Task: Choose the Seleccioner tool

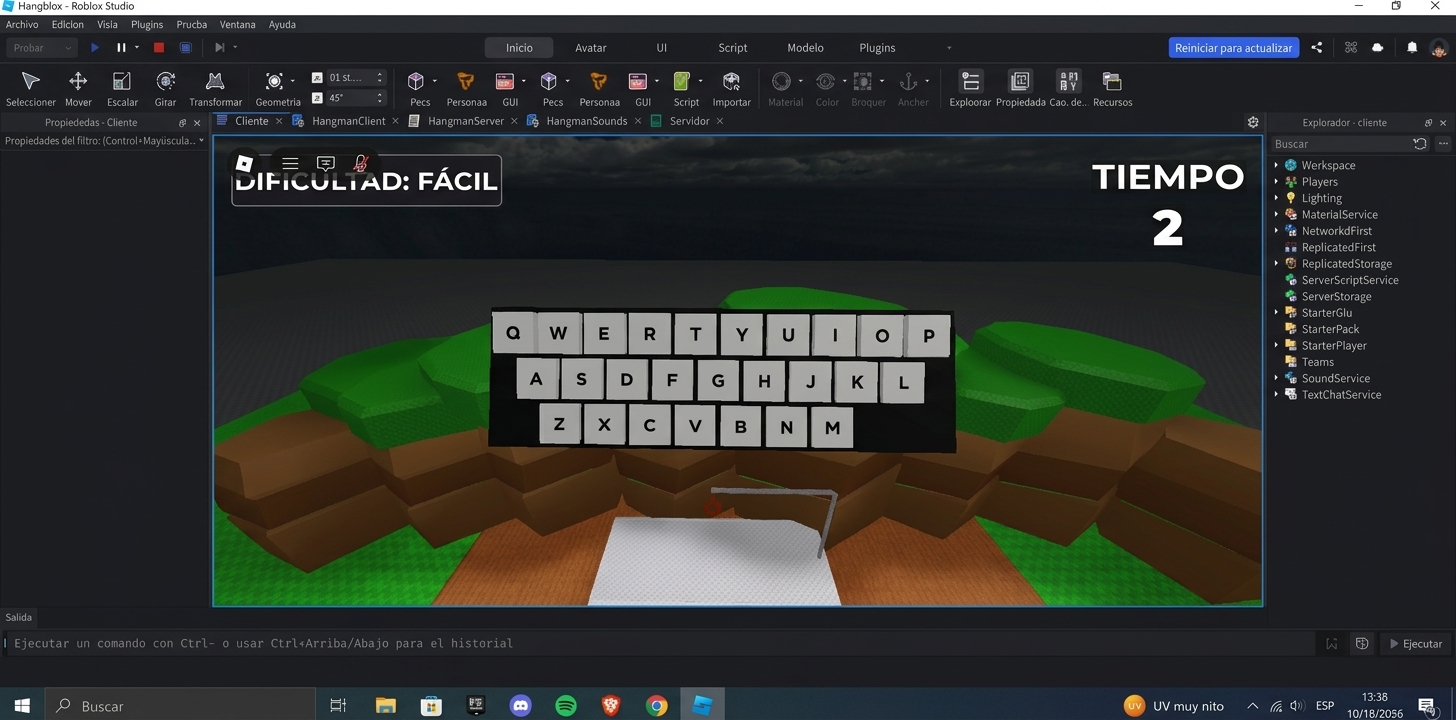Action: [x=31, y=88]
